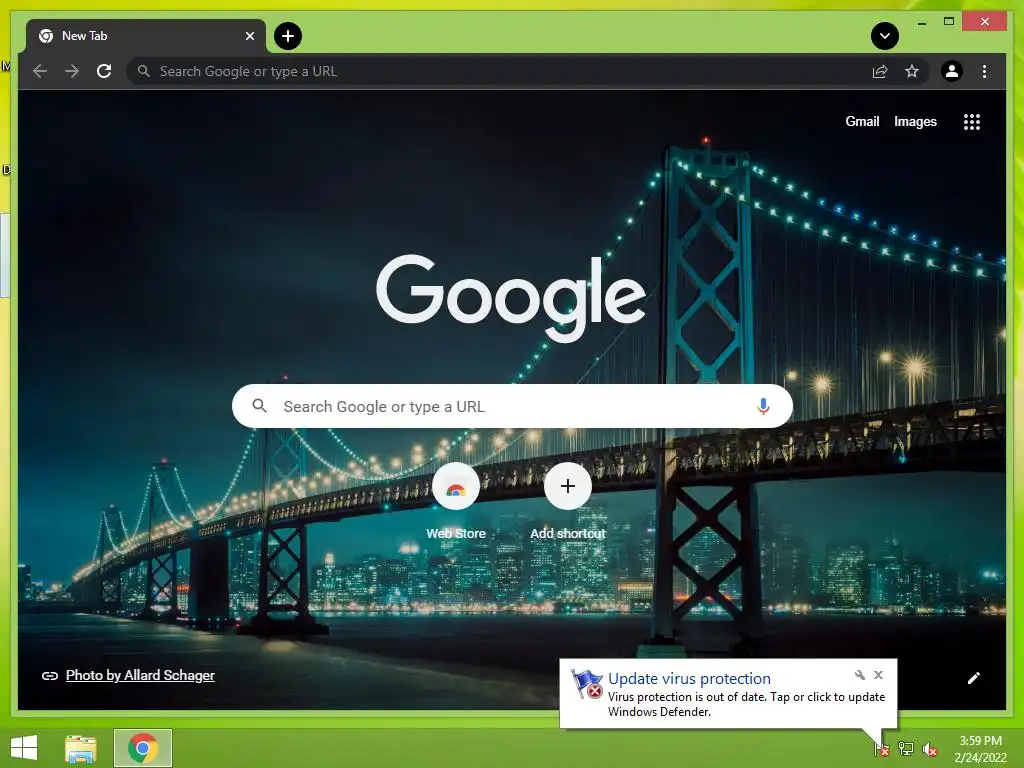The image size is (1024, 768).
Task: Open the Photo by Allard Schager link
Action: (140, 675)
